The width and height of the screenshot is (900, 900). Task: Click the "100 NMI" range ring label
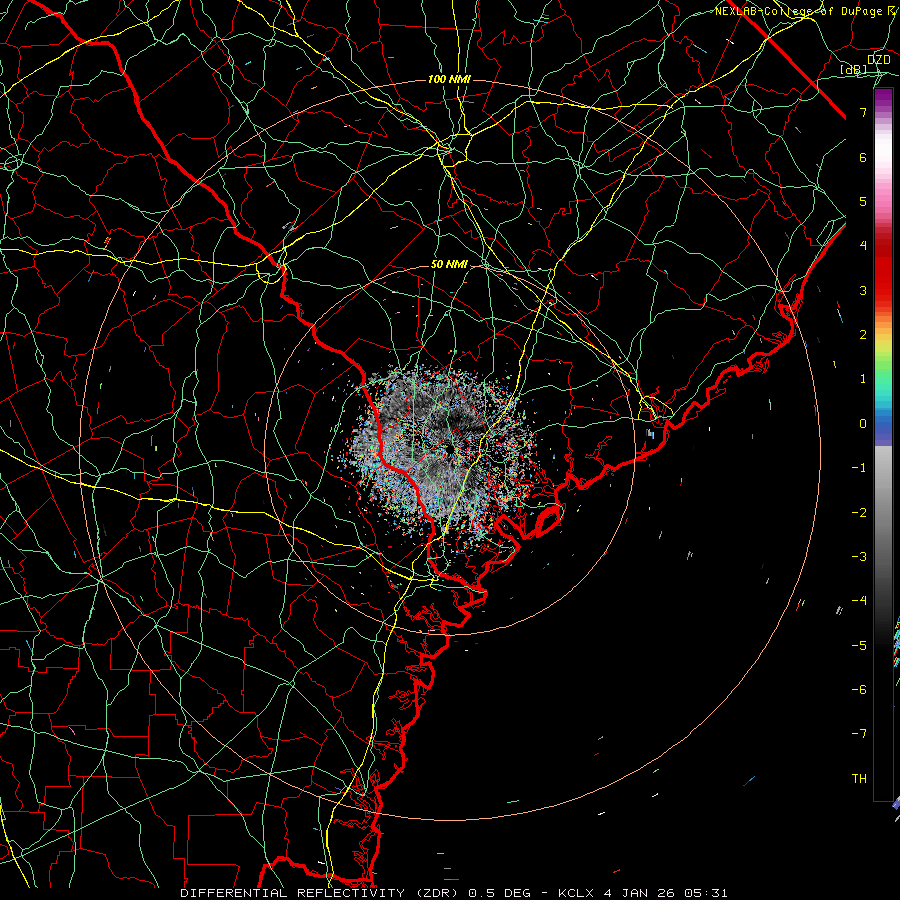449,79
